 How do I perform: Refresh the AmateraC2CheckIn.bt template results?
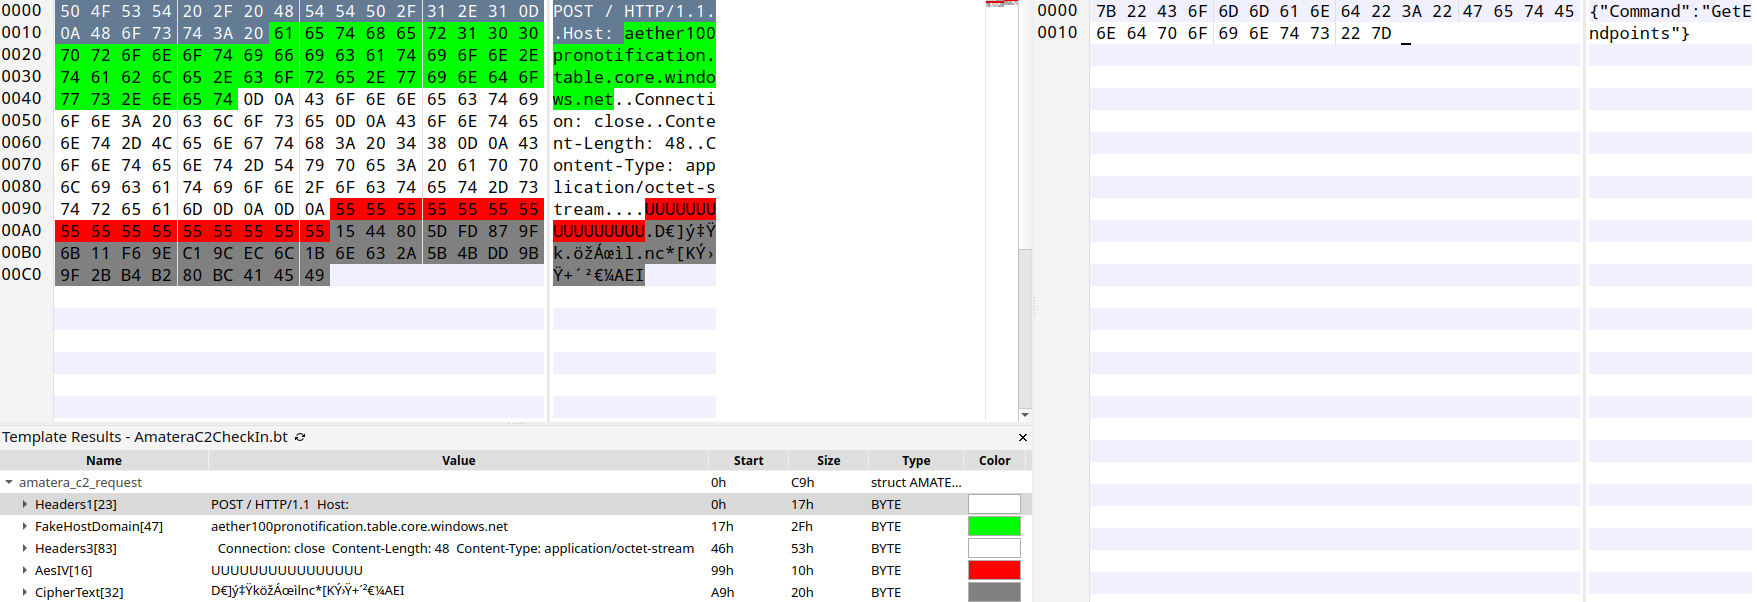tap(300, 437)
